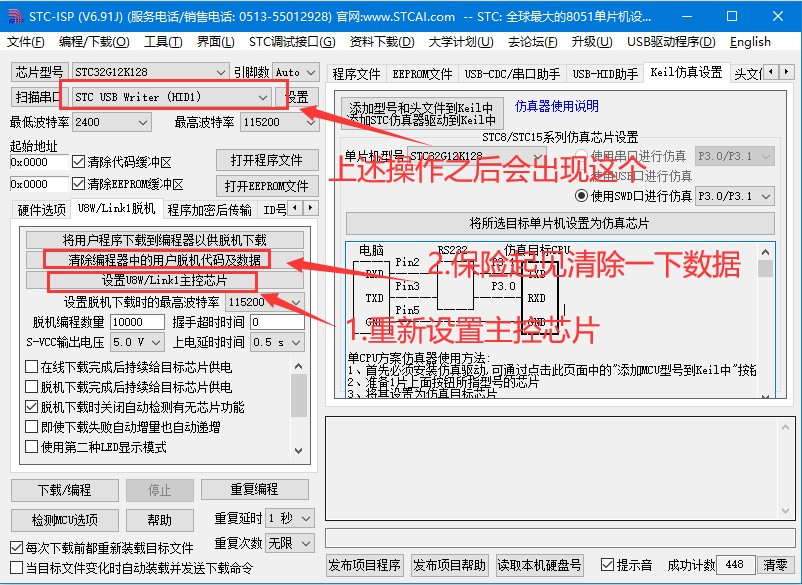Click the 检测MCU选项 button
This screenshot has height=585, width=802.
pyautogui.click(x=64, y=520)
